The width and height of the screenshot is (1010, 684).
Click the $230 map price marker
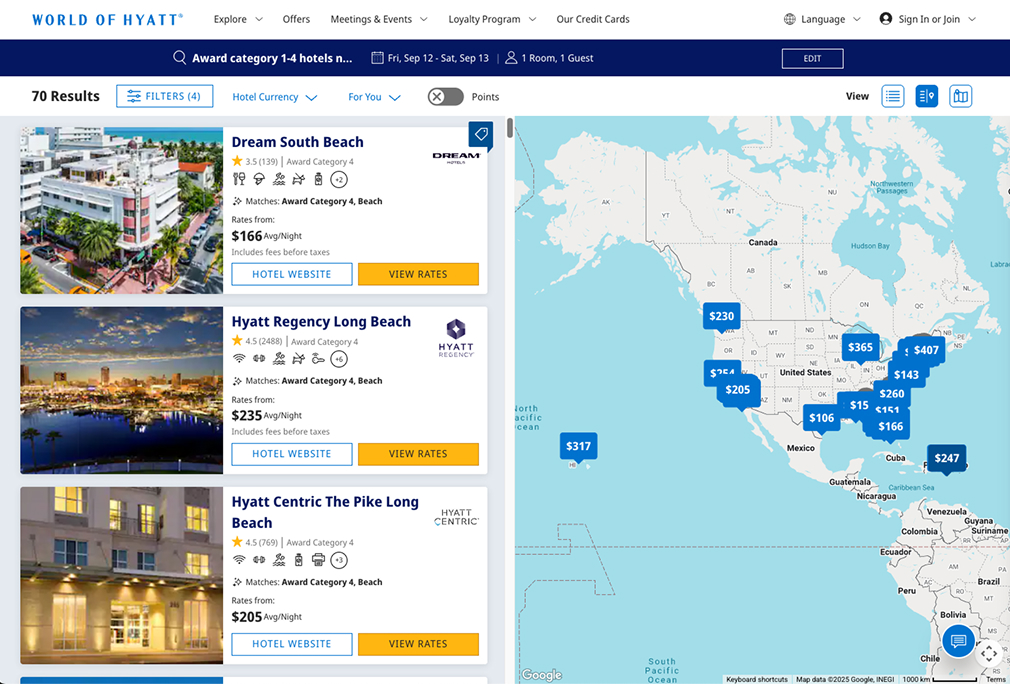[721, 316]
